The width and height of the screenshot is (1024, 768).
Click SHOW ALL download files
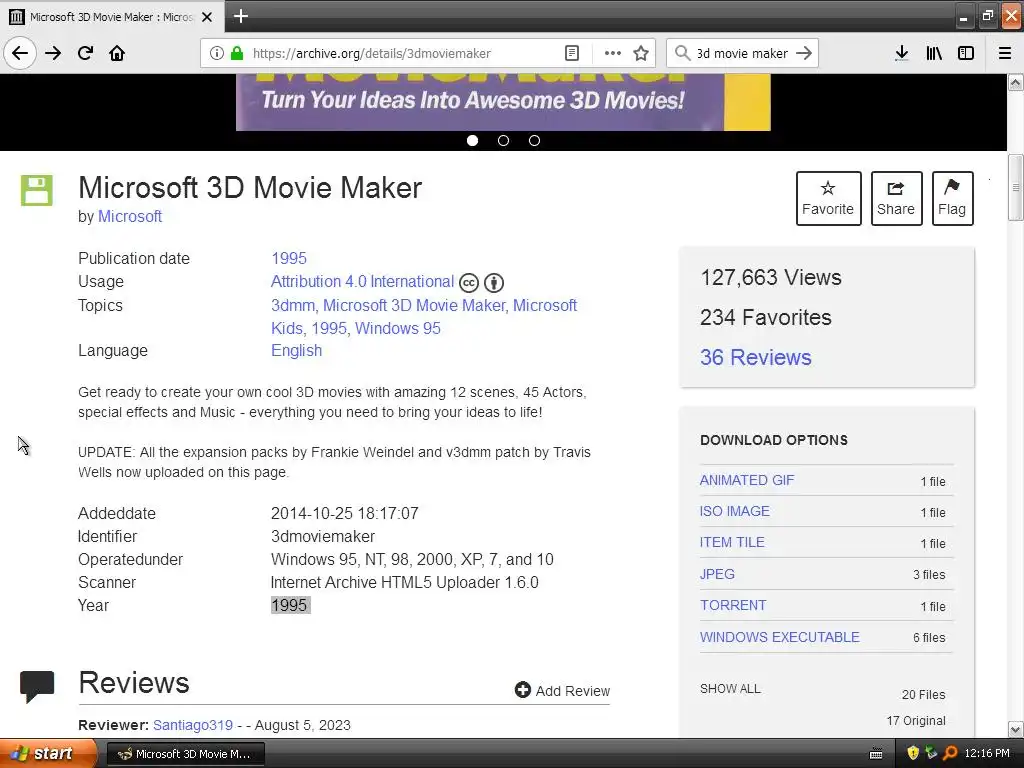pos(730,688)
